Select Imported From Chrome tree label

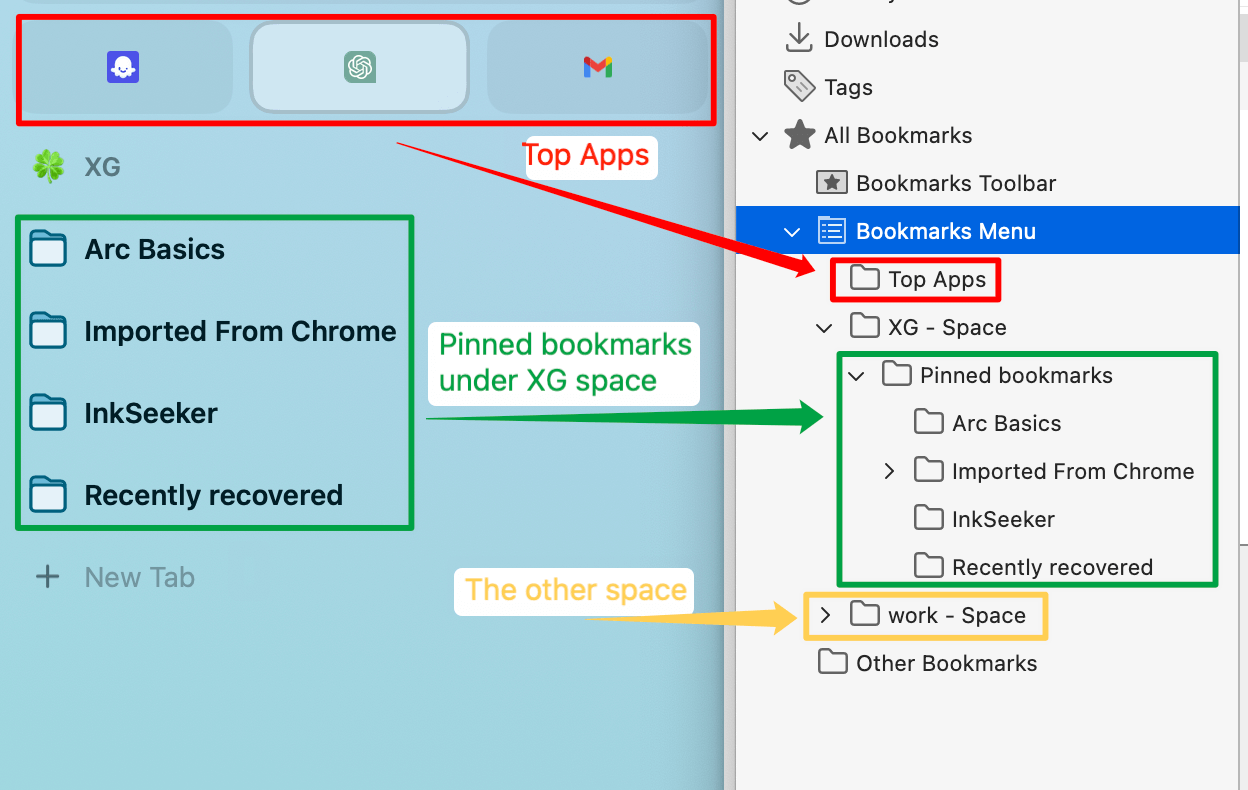click(x=1073, y=471)
